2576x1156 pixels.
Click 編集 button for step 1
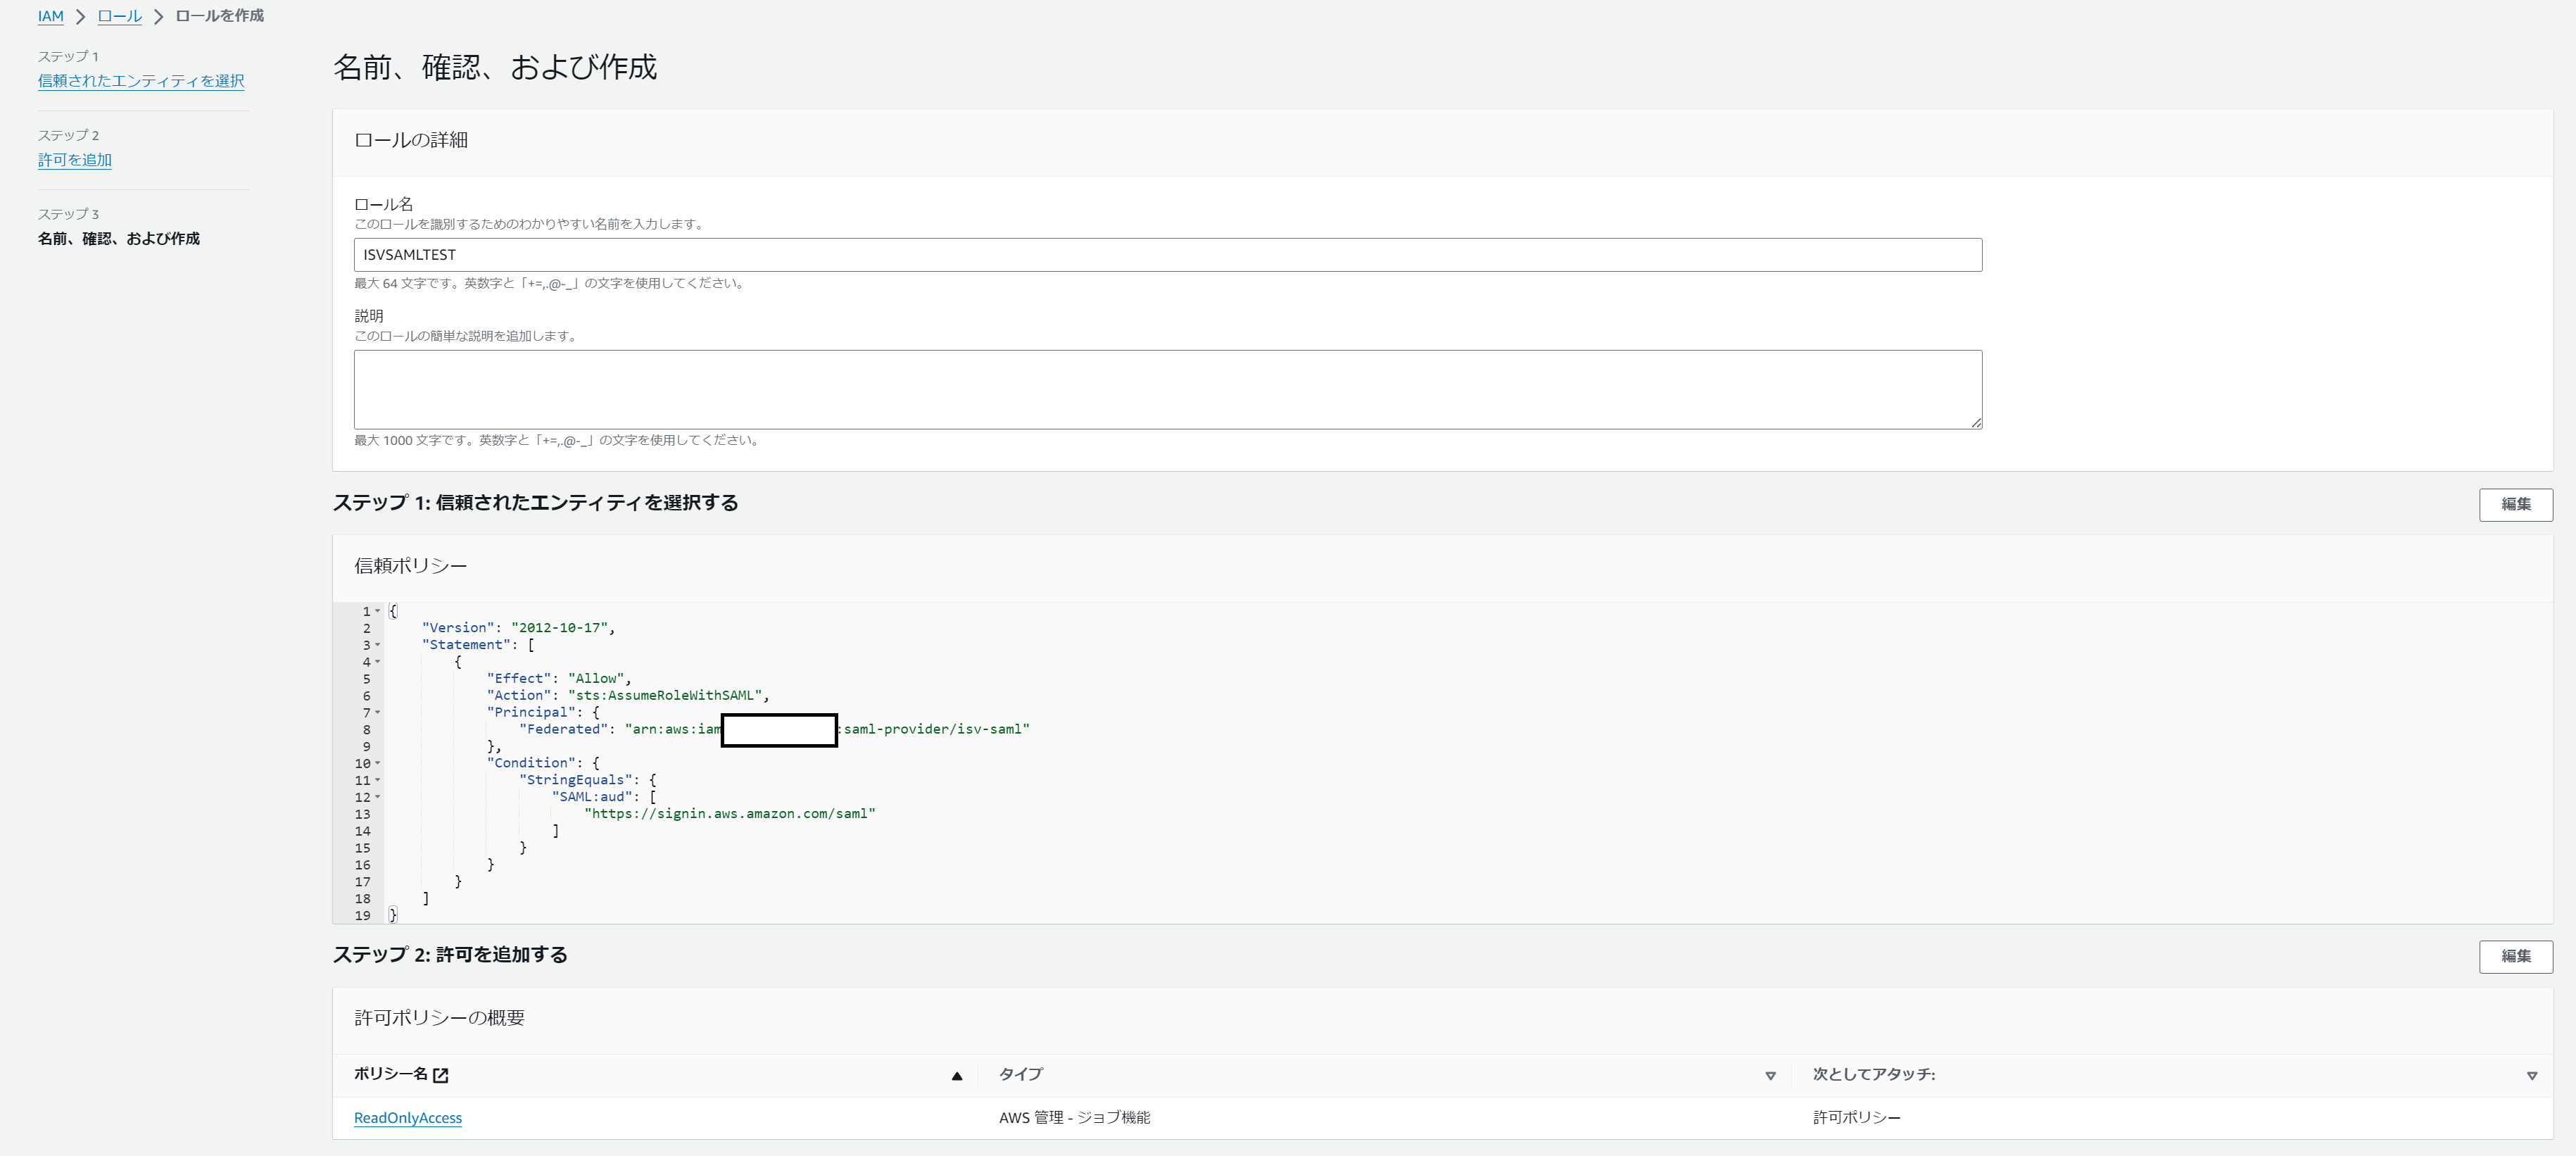2515,504
